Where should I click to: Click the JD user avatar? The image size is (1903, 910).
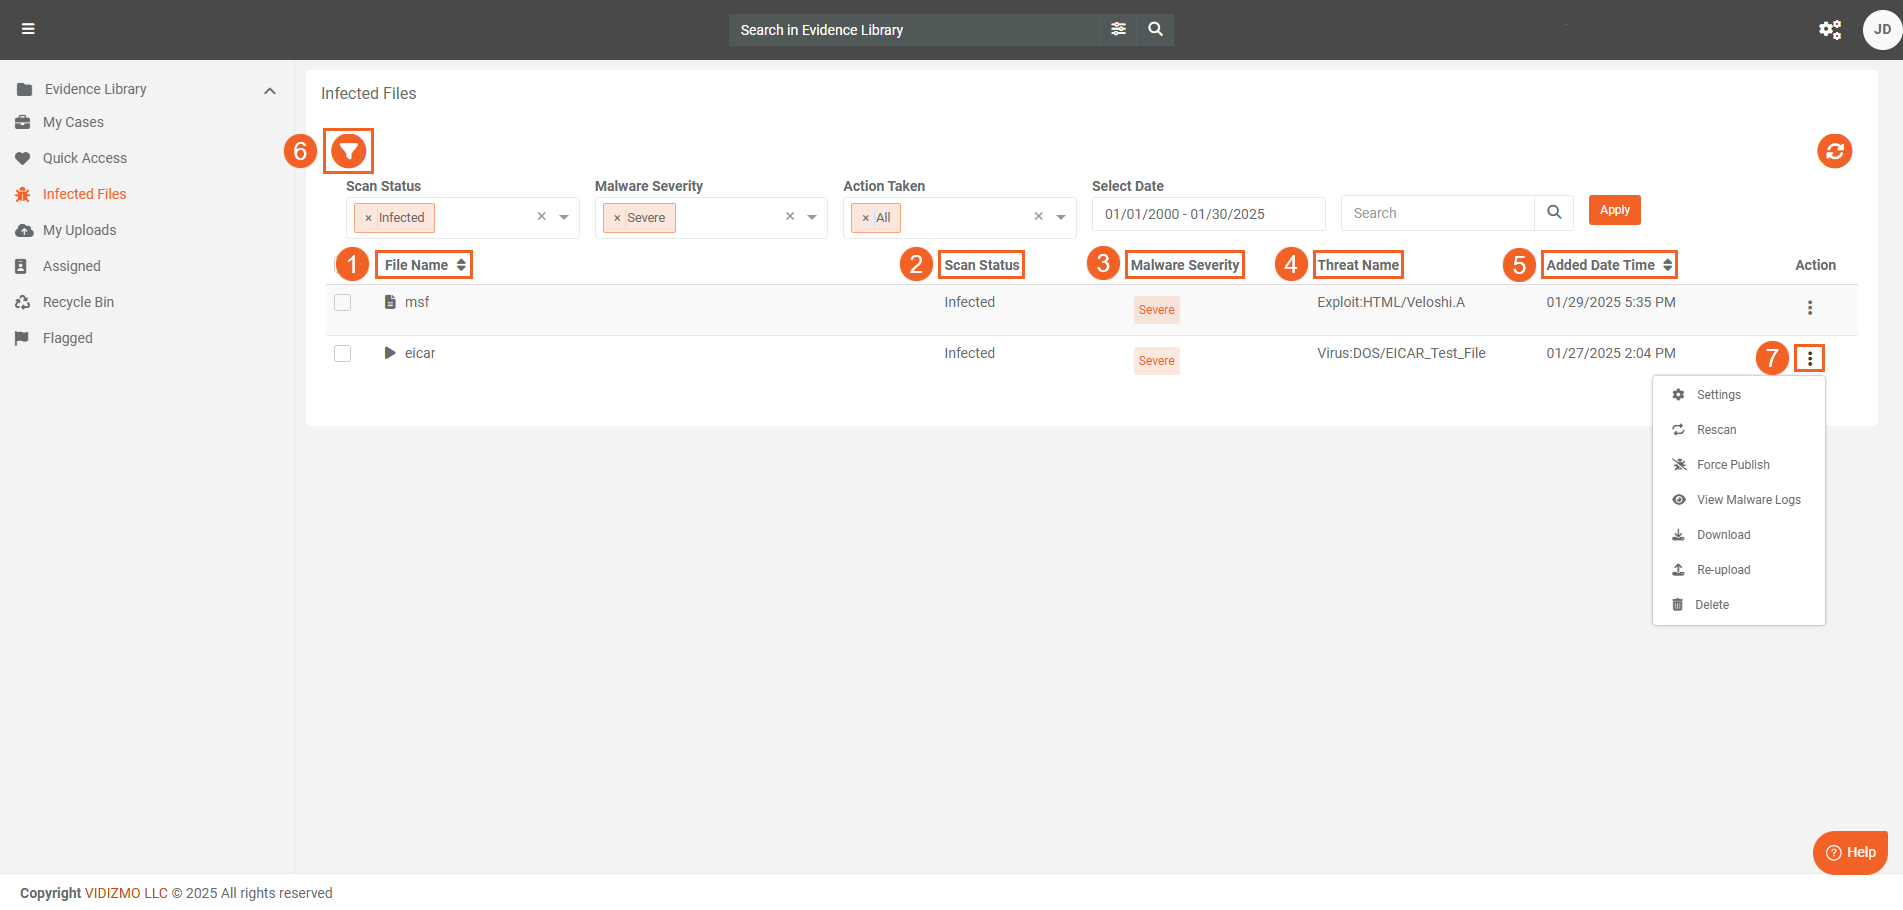pos(1881,29)
